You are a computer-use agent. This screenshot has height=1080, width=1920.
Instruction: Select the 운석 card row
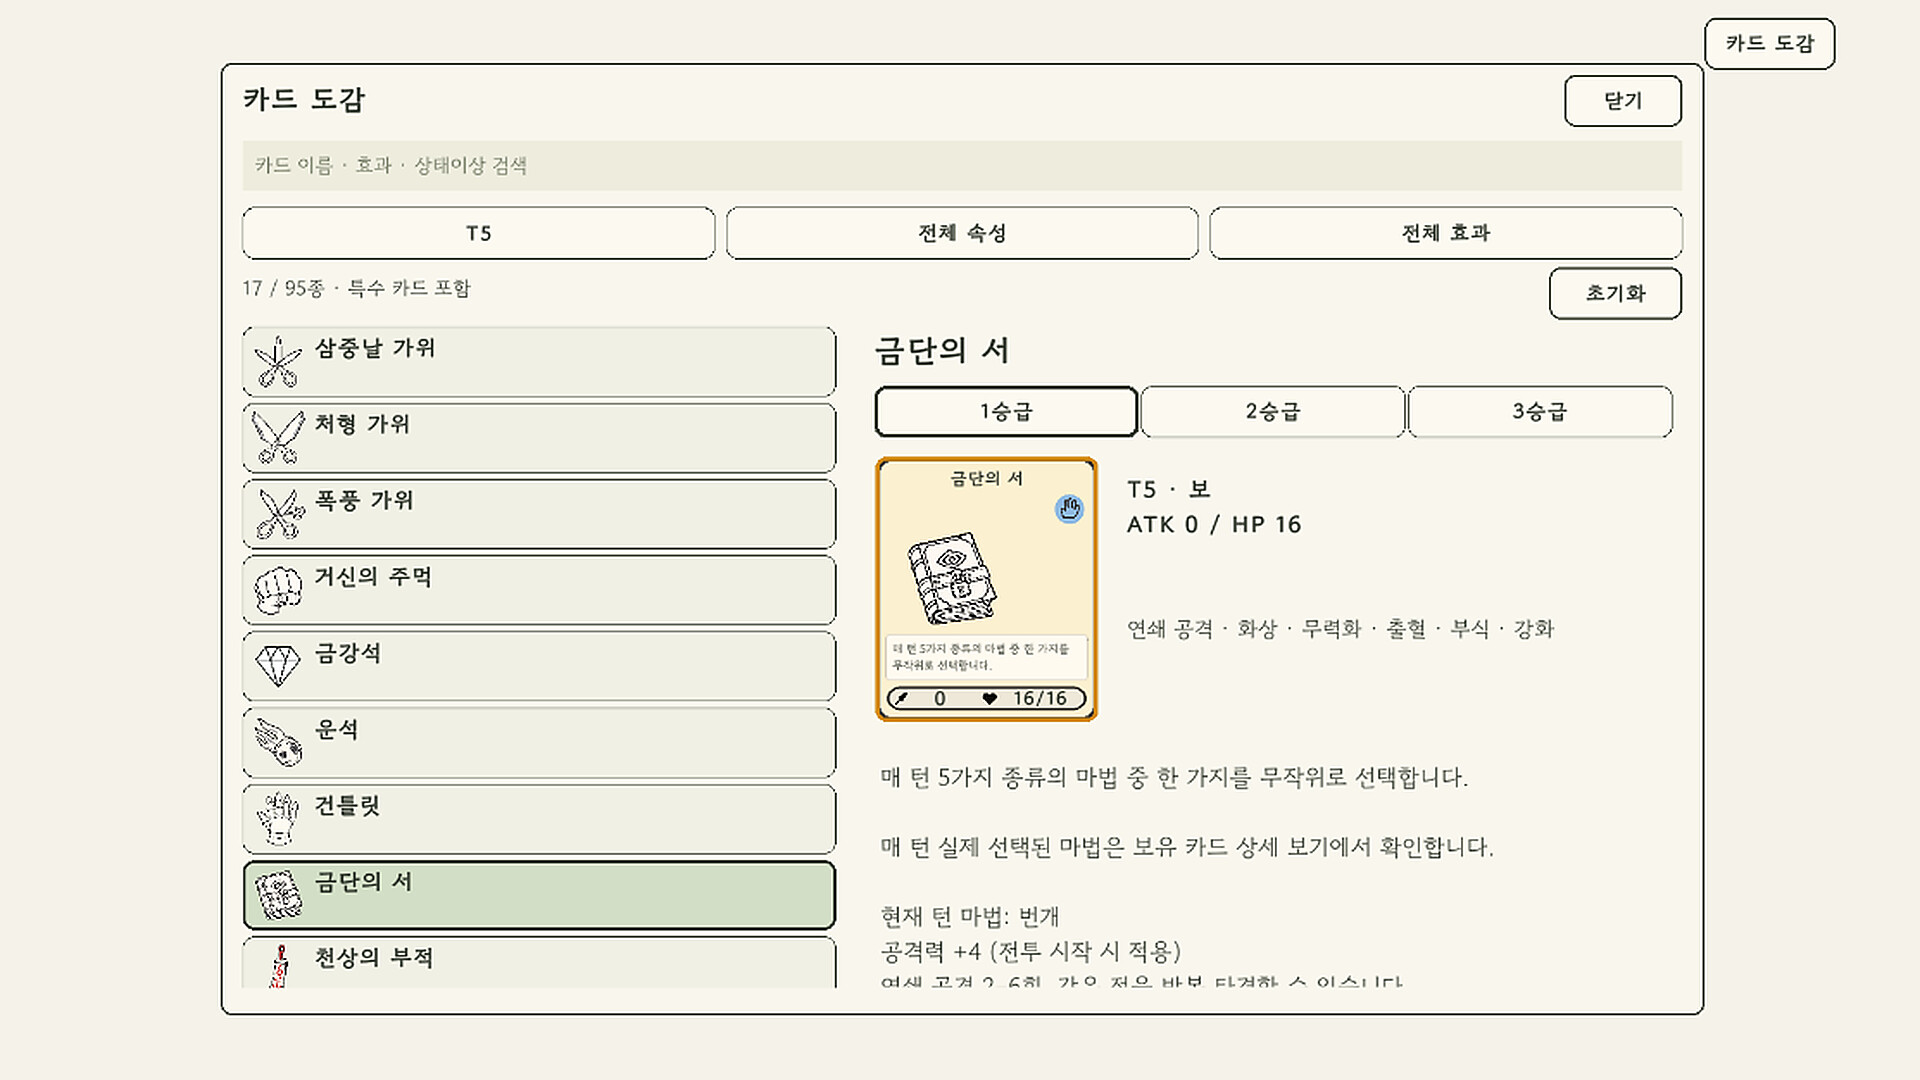tap(539, 743)
